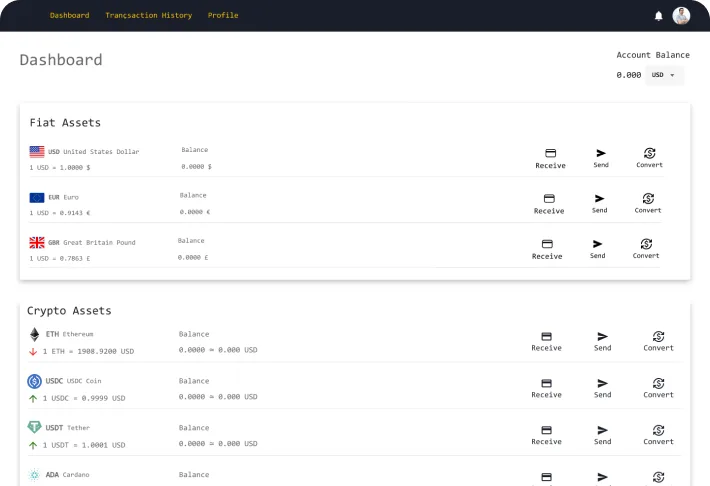
Task: Click the Tether USDT logo
Action: [34, 427]
